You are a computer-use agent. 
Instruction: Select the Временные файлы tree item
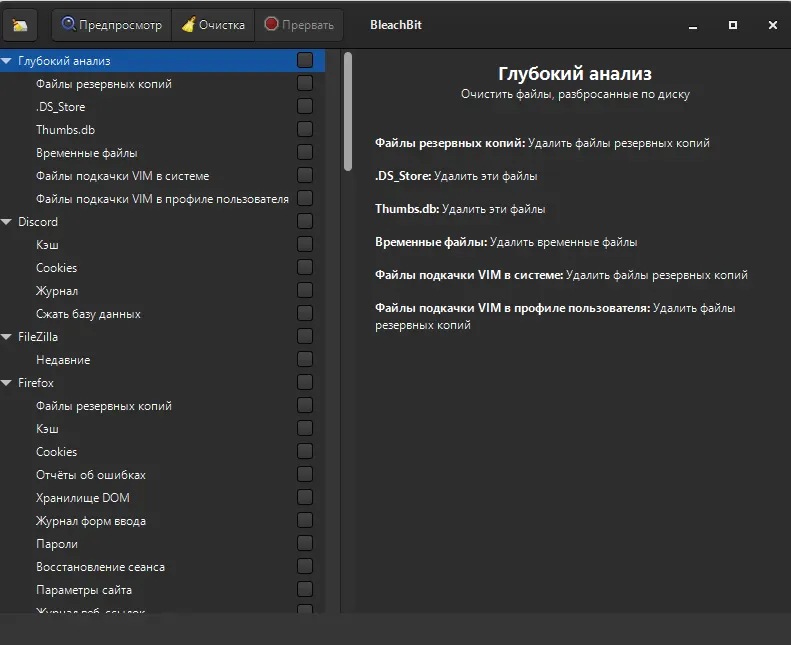click(87, 153)
